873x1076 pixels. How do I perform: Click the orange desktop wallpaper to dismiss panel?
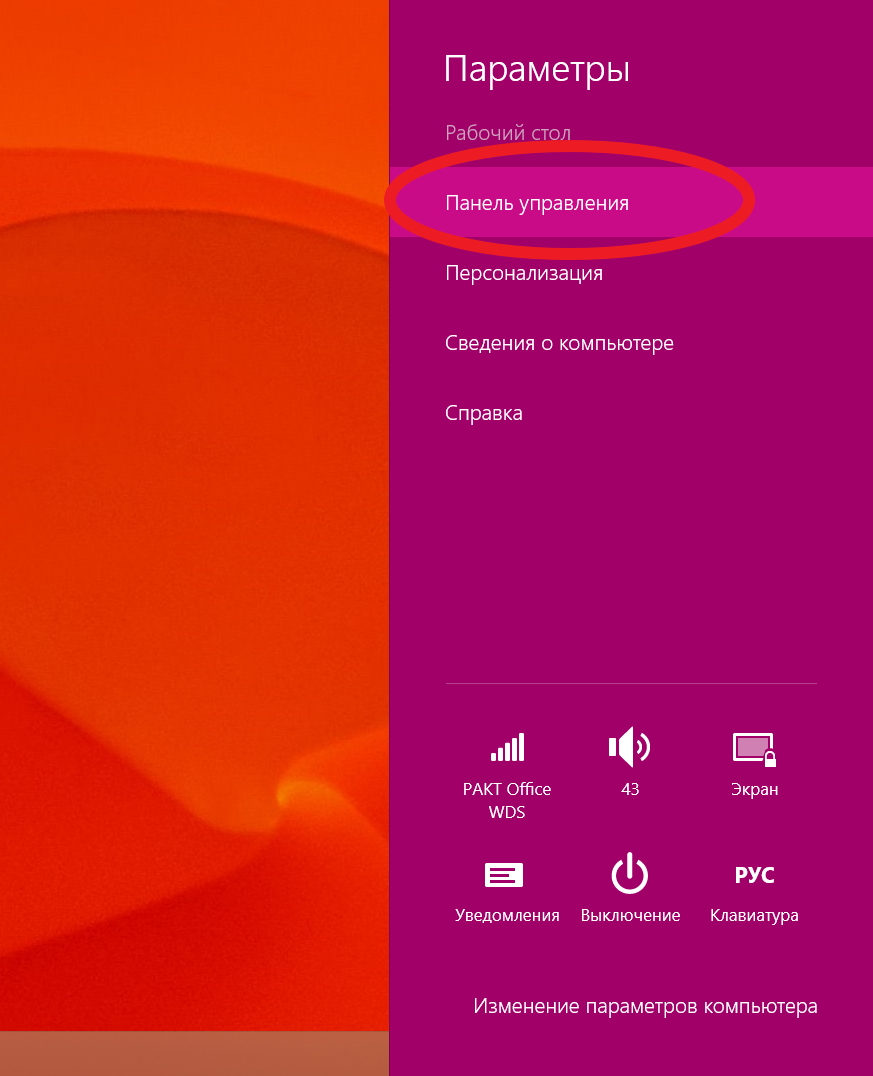click(190, 500)
